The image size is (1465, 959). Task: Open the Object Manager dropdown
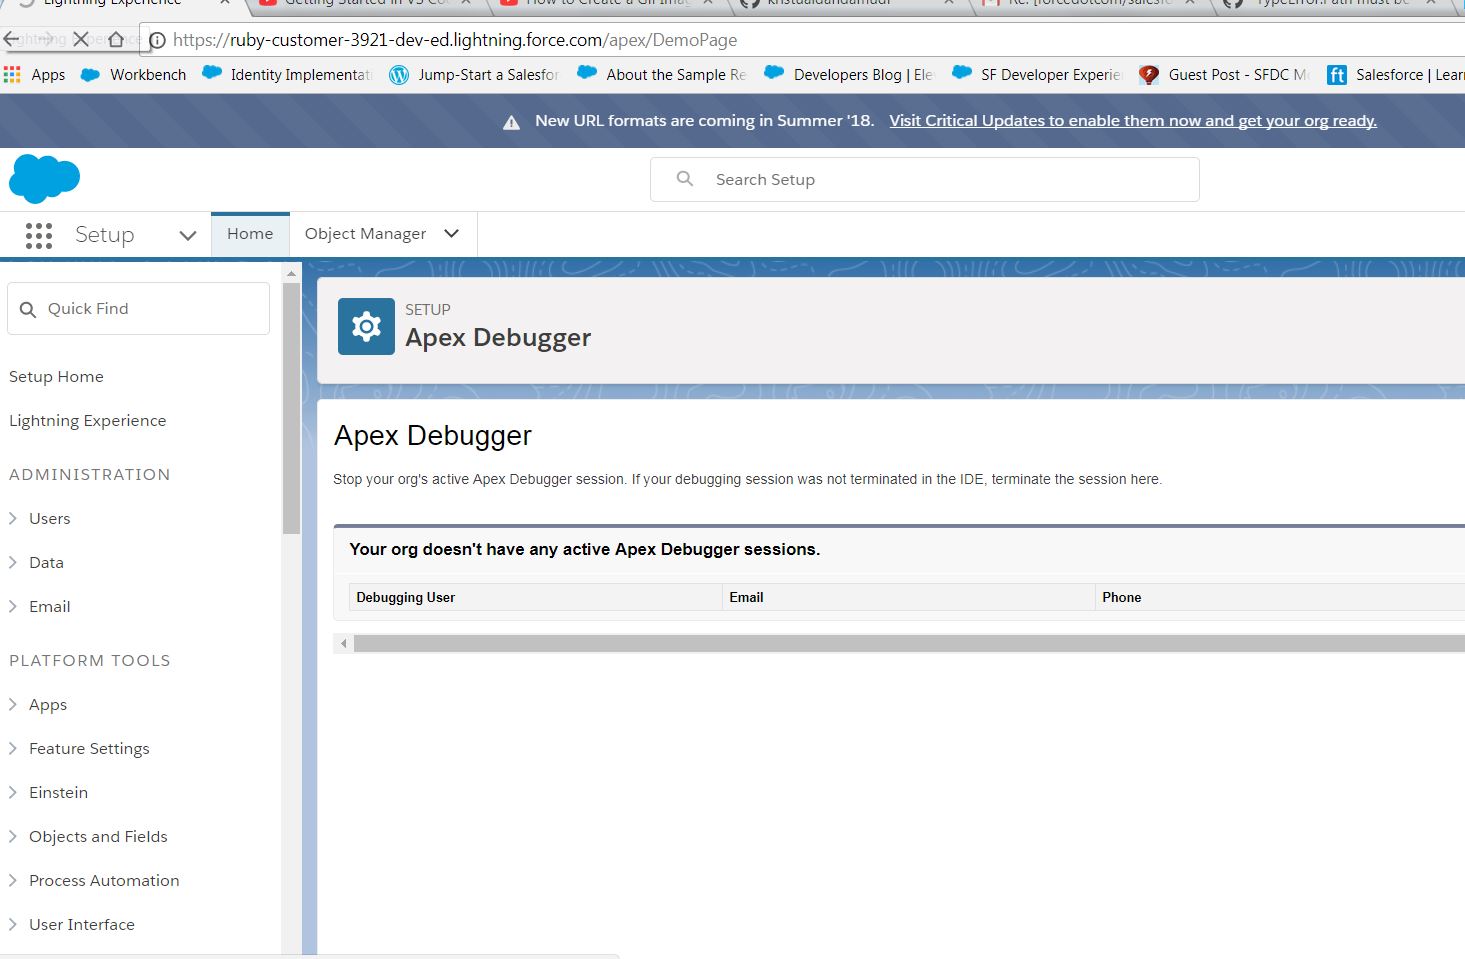click(x=451, y=233)
